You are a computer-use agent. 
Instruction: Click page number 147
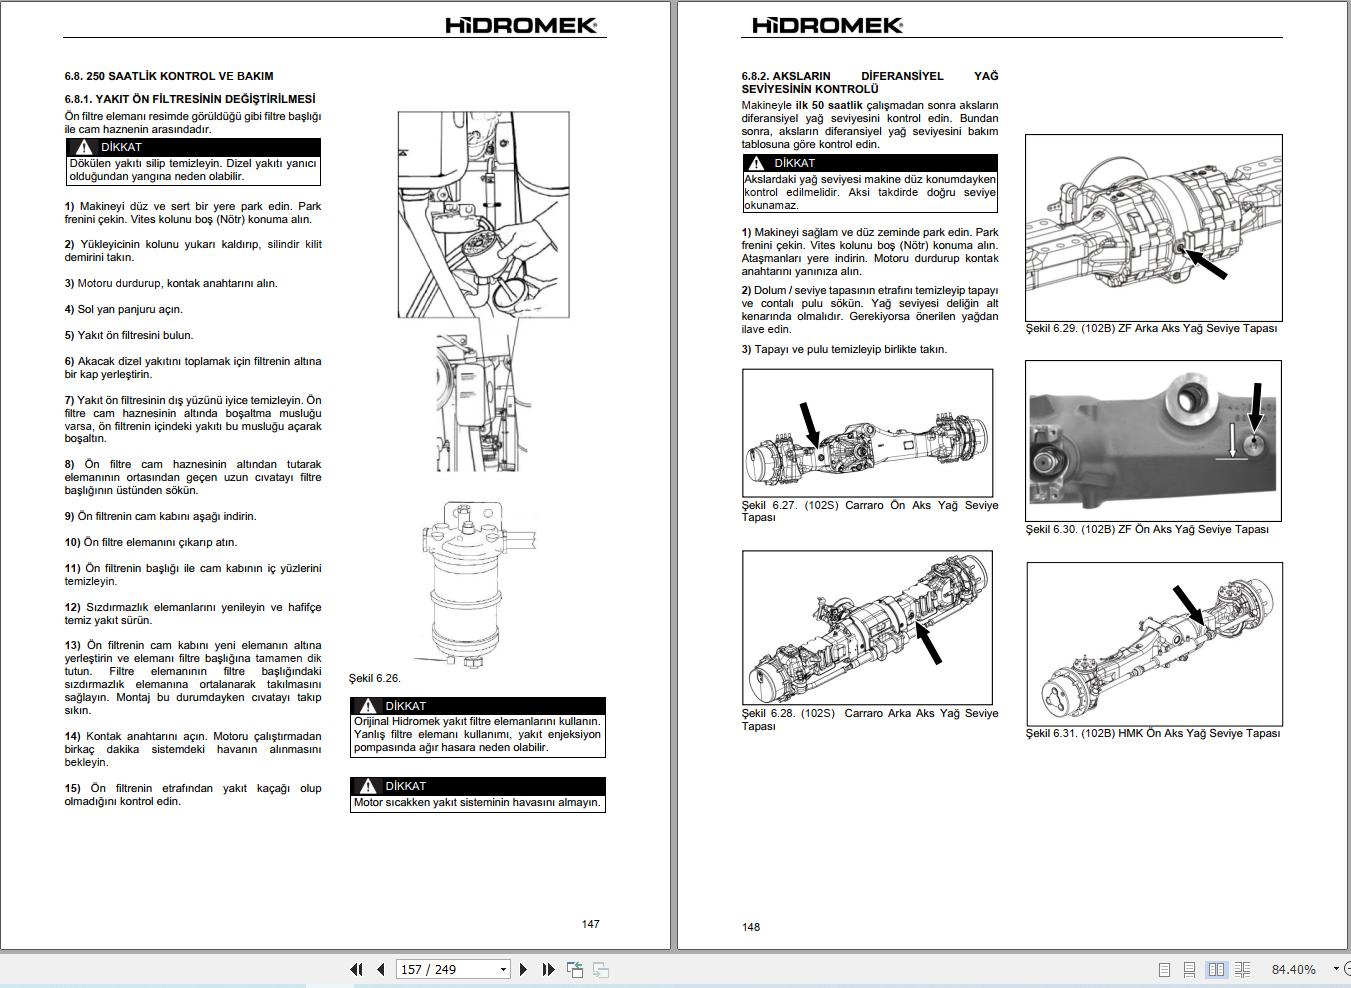591,924
